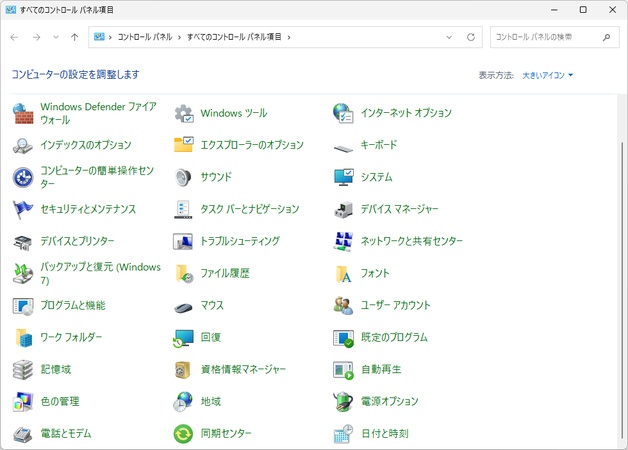Click the システム text link

tap(376, 177)
